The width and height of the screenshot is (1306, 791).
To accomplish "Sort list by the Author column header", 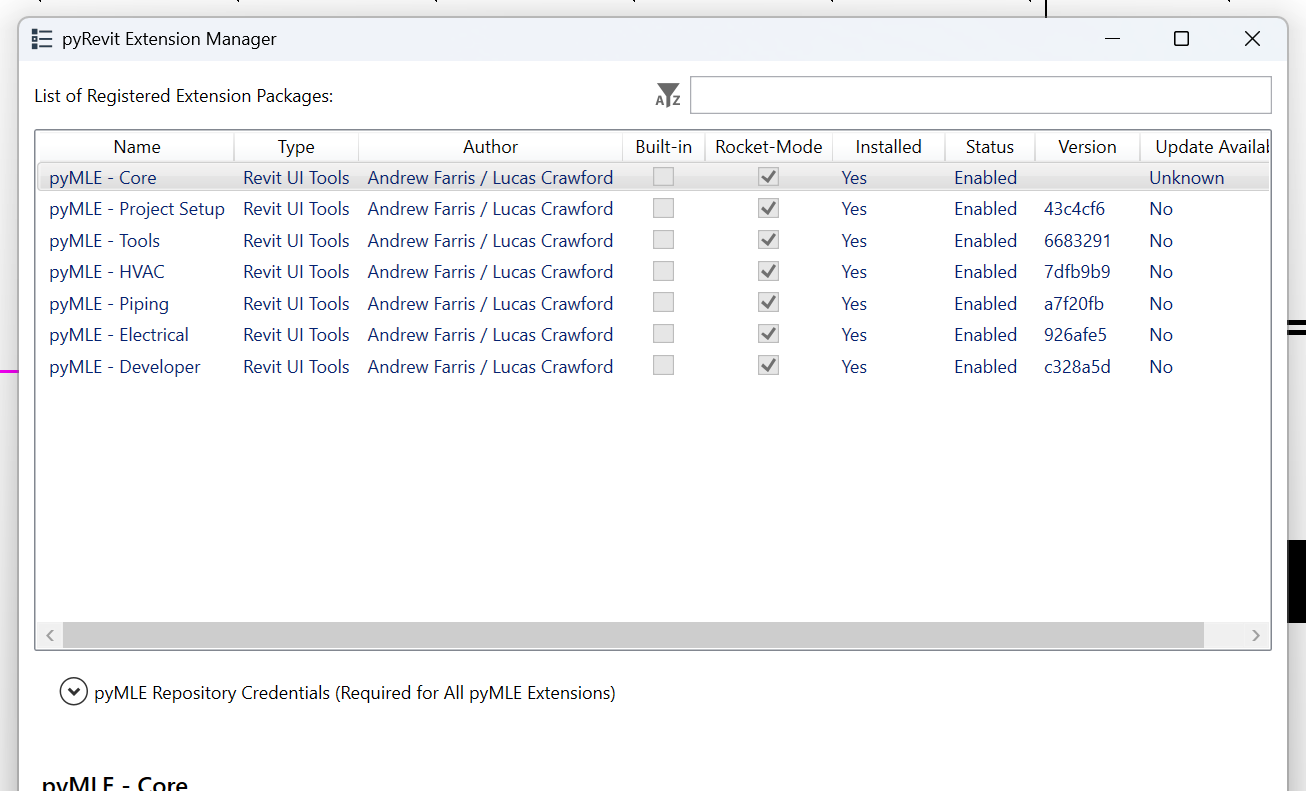I will [x=490, y=147].
